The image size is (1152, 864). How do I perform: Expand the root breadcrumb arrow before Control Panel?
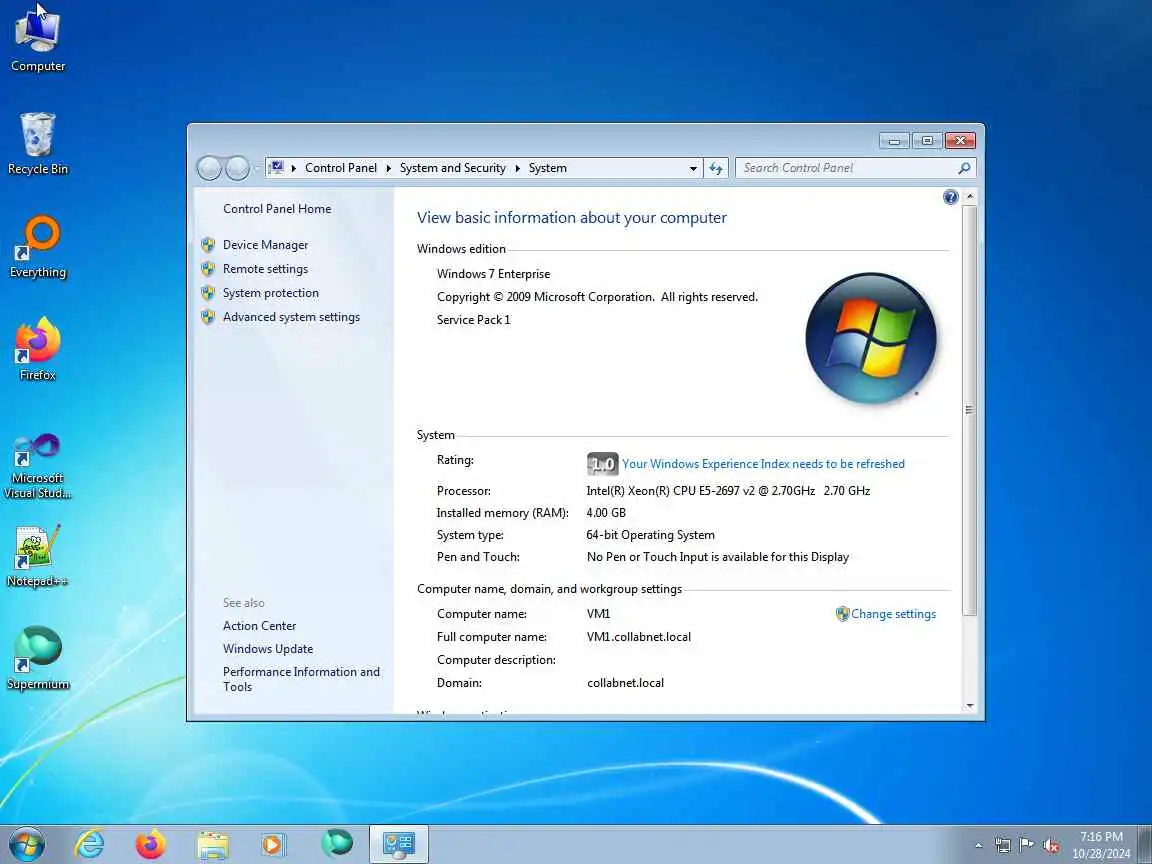[293, 168]
